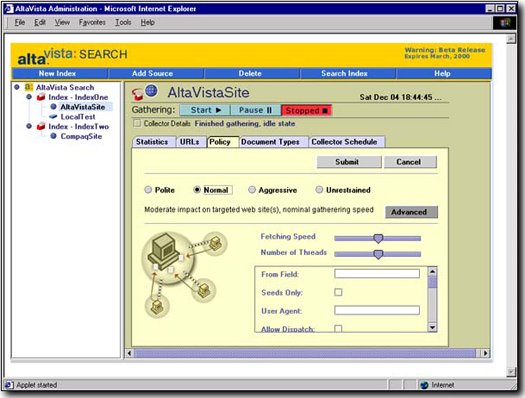Image resolution: width=525 pixels, height=398 pixels.
Task: Switch to the Statistics tab
Action: click(154, 142)
